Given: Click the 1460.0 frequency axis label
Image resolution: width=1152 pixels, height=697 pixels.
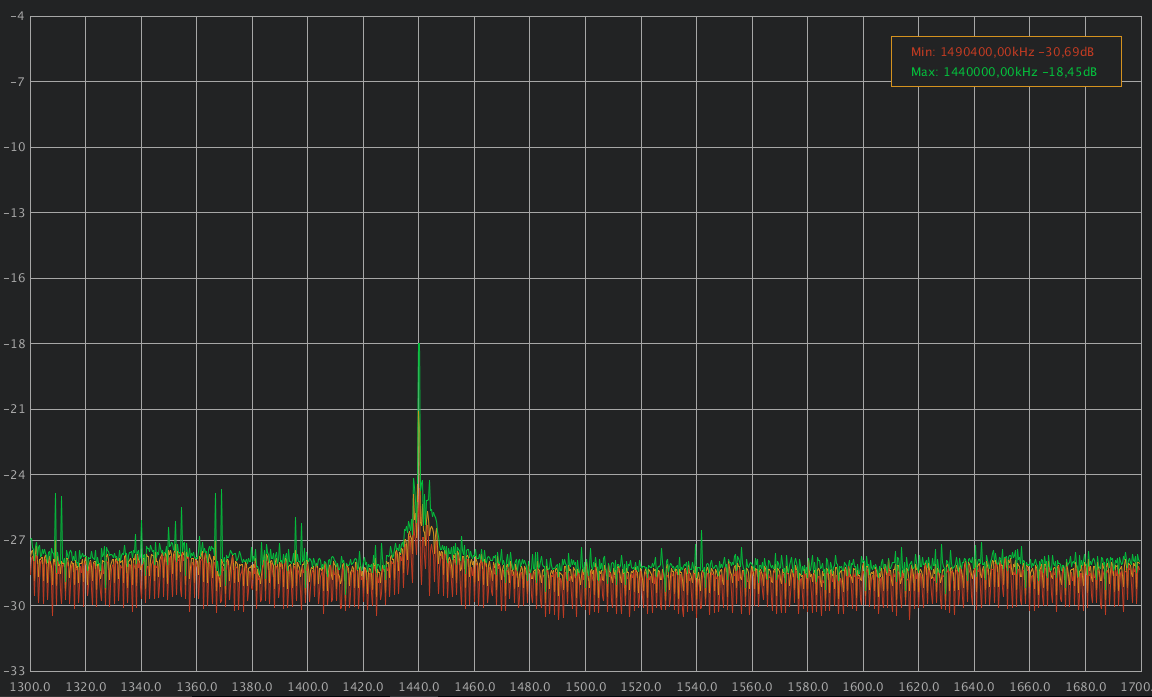Looking at the screenshot, I should pyautogui.click(x=475, y=687).
